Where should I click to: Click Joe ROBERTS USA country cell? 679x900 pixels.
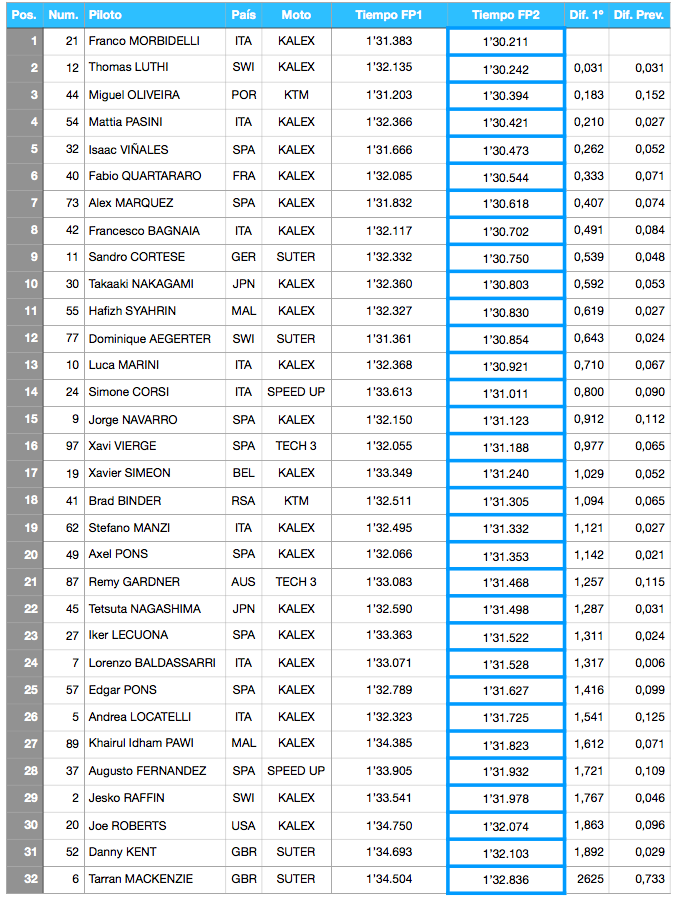[x=243, y=826]
